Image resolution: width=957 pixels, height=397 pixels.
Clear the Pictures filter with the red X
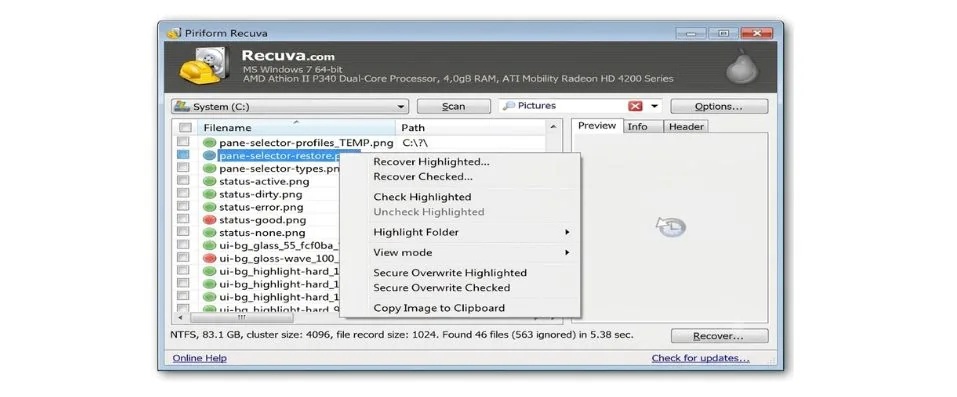coord(635,106)
